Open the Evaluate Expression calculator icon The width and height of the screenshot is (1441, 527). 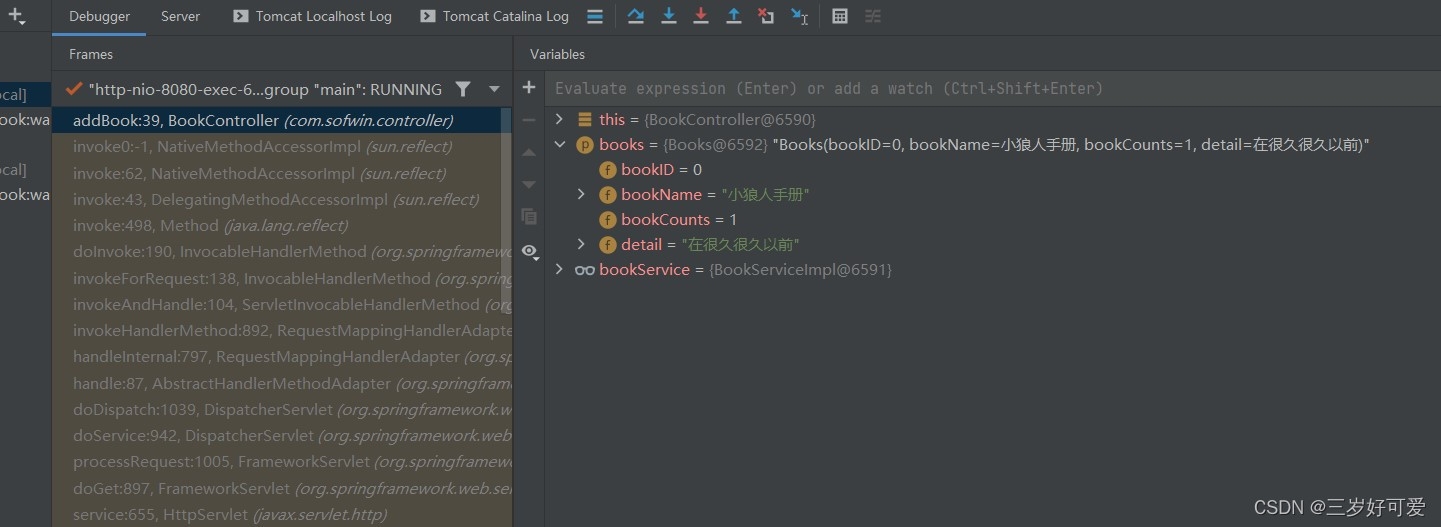(x=840, y=16)
